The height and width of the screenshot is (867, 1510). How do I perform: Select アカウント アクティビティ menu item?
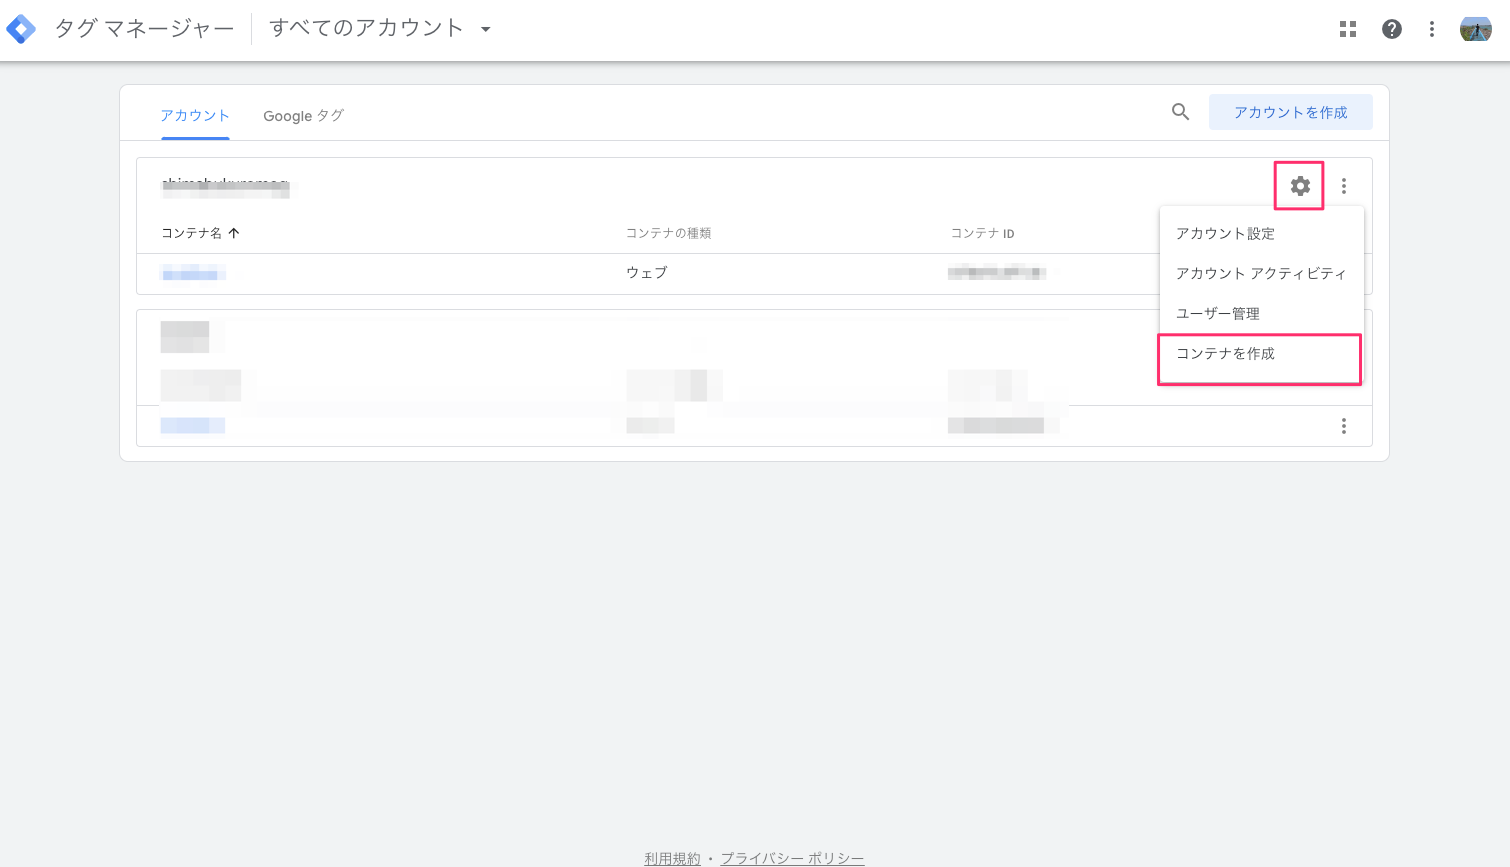(x=1260, y=273)
